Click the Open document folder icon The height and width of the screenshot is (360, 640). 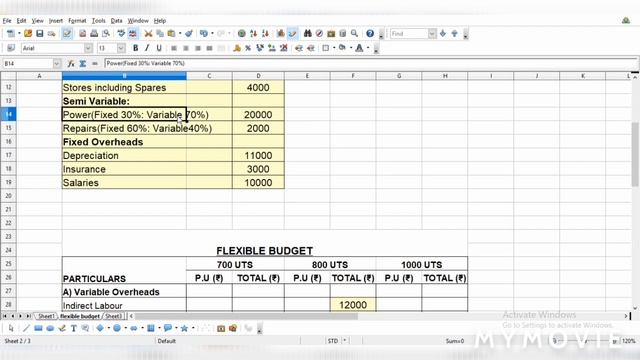pyautogui.click(x=28, y=34)
